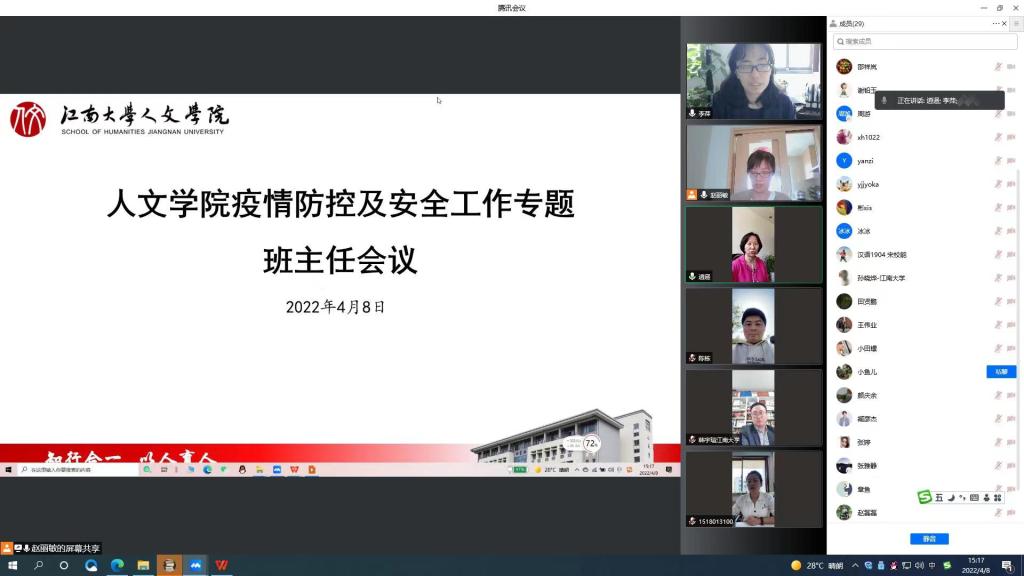Switch to Tencent Meeting taskbar icon
This screenshot has width=1024, height=576.
click(196, 565)
